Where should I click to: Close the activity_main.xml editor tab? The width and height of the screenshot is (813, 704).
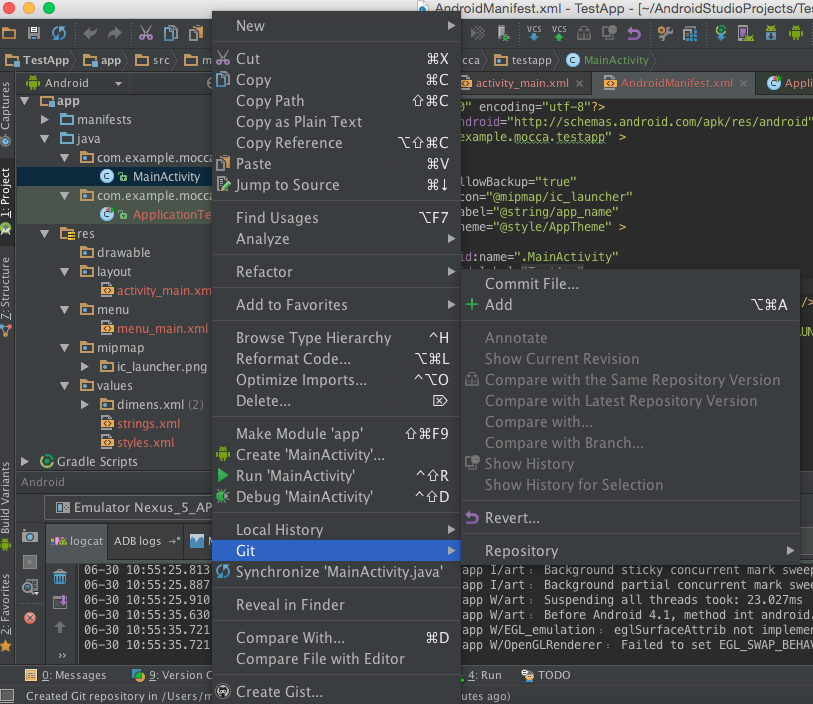click(x=579, y=83)
